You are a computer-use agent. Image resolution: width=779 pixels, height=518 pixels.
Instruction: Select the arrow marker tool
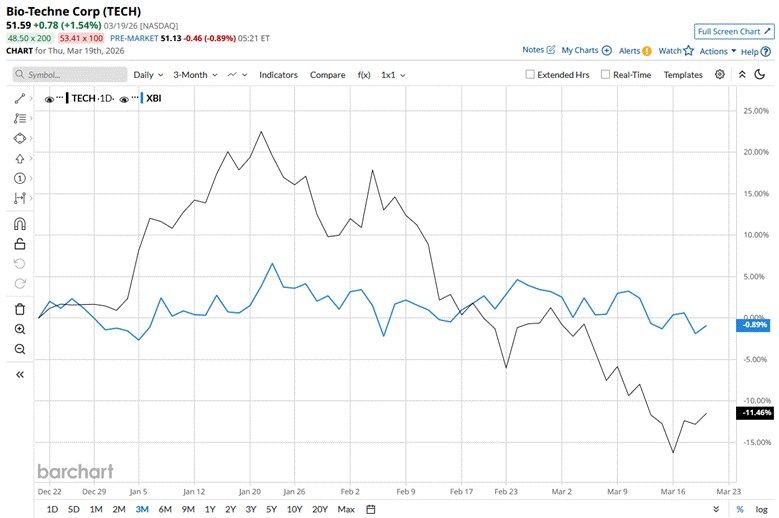tap(19, 158)
